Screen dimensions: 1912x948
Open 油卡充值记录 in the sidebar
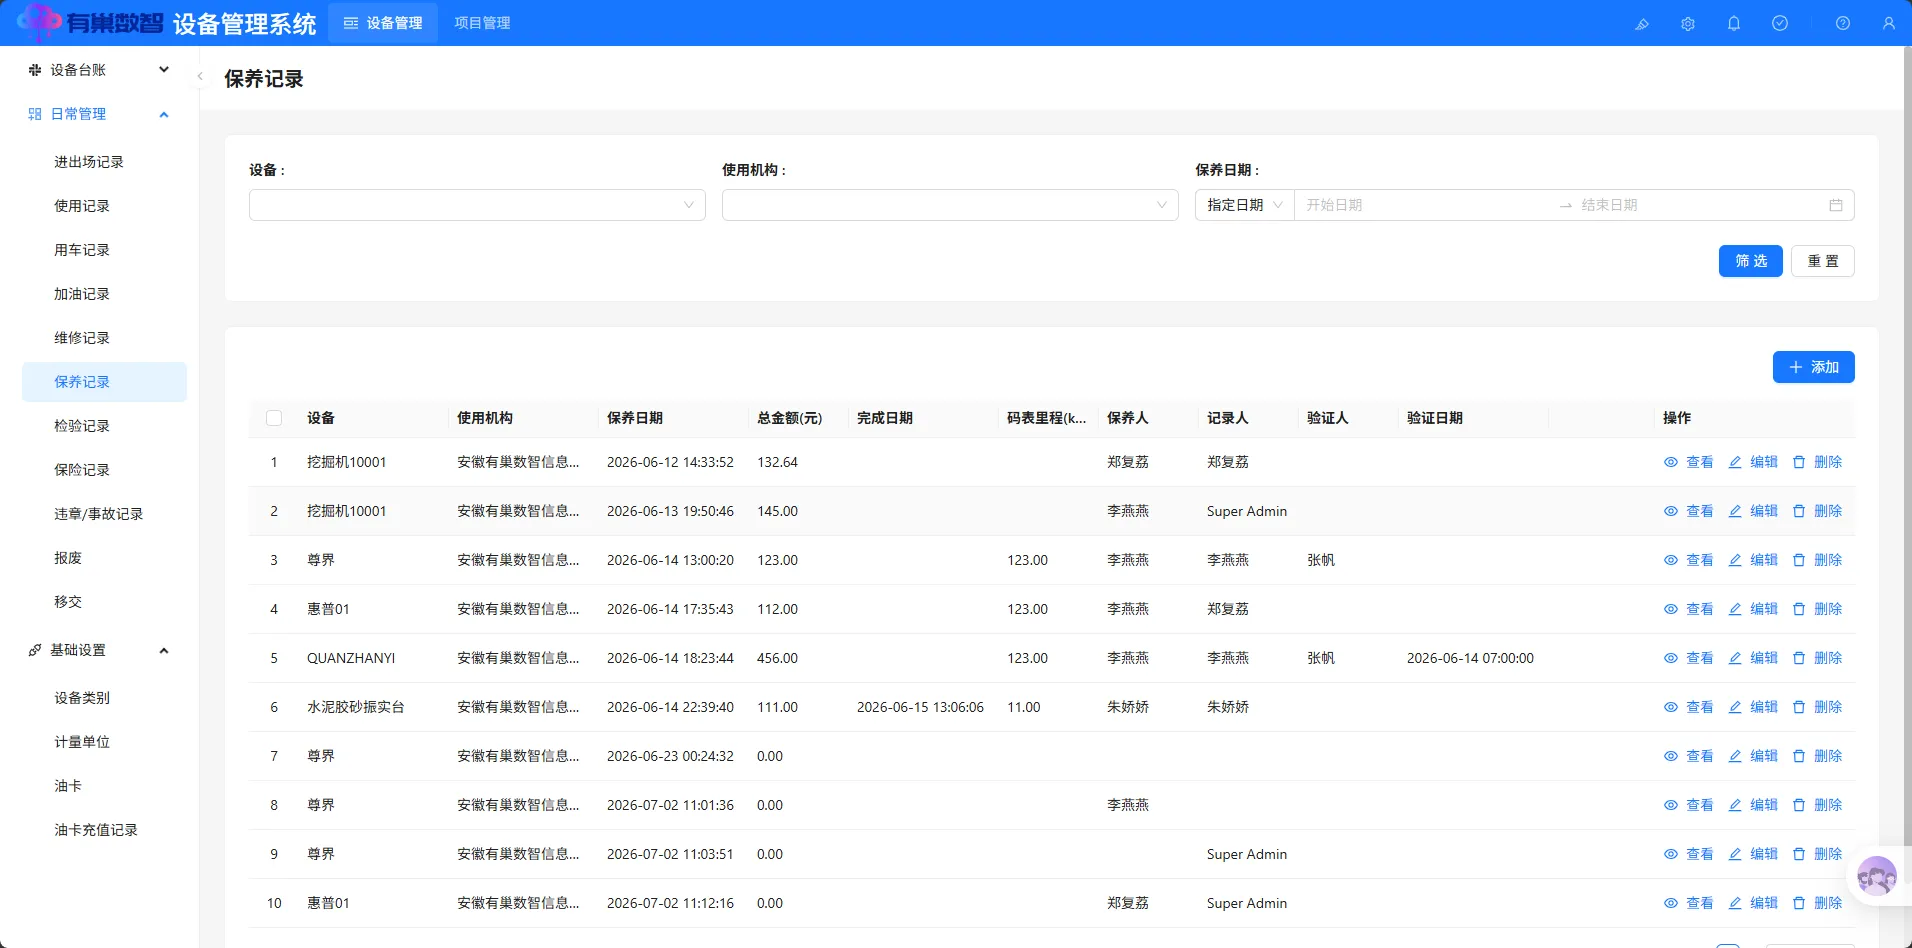104,830
